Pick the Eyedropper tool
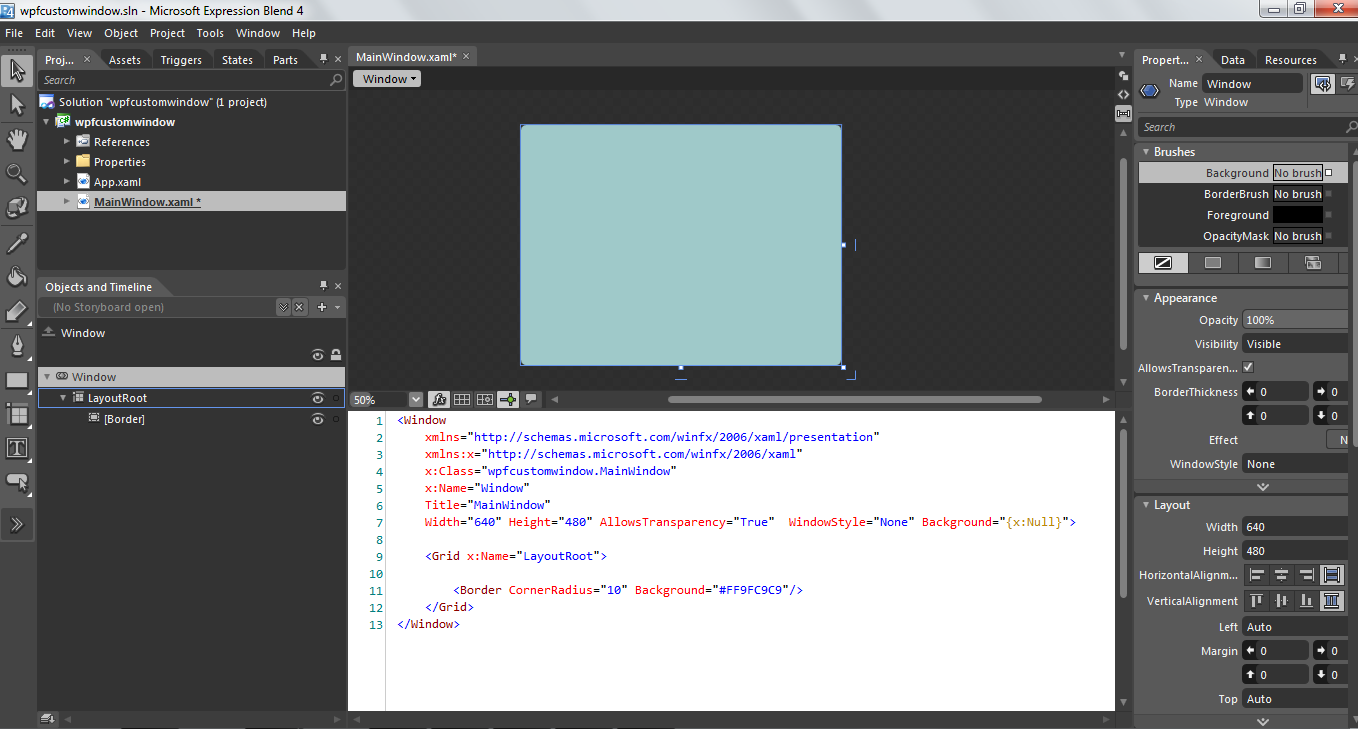Image resolution: width=1358 pixels, height=729 pixels. pyautogui.click(x=16, y=242)
